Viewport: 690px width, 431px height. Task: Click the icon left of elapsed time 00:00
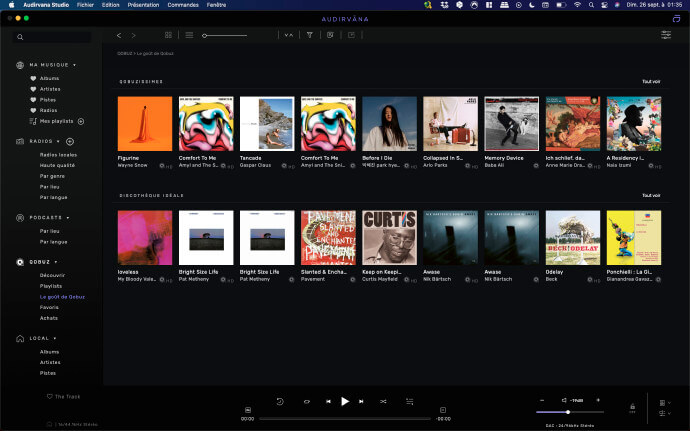coord(248,410)
